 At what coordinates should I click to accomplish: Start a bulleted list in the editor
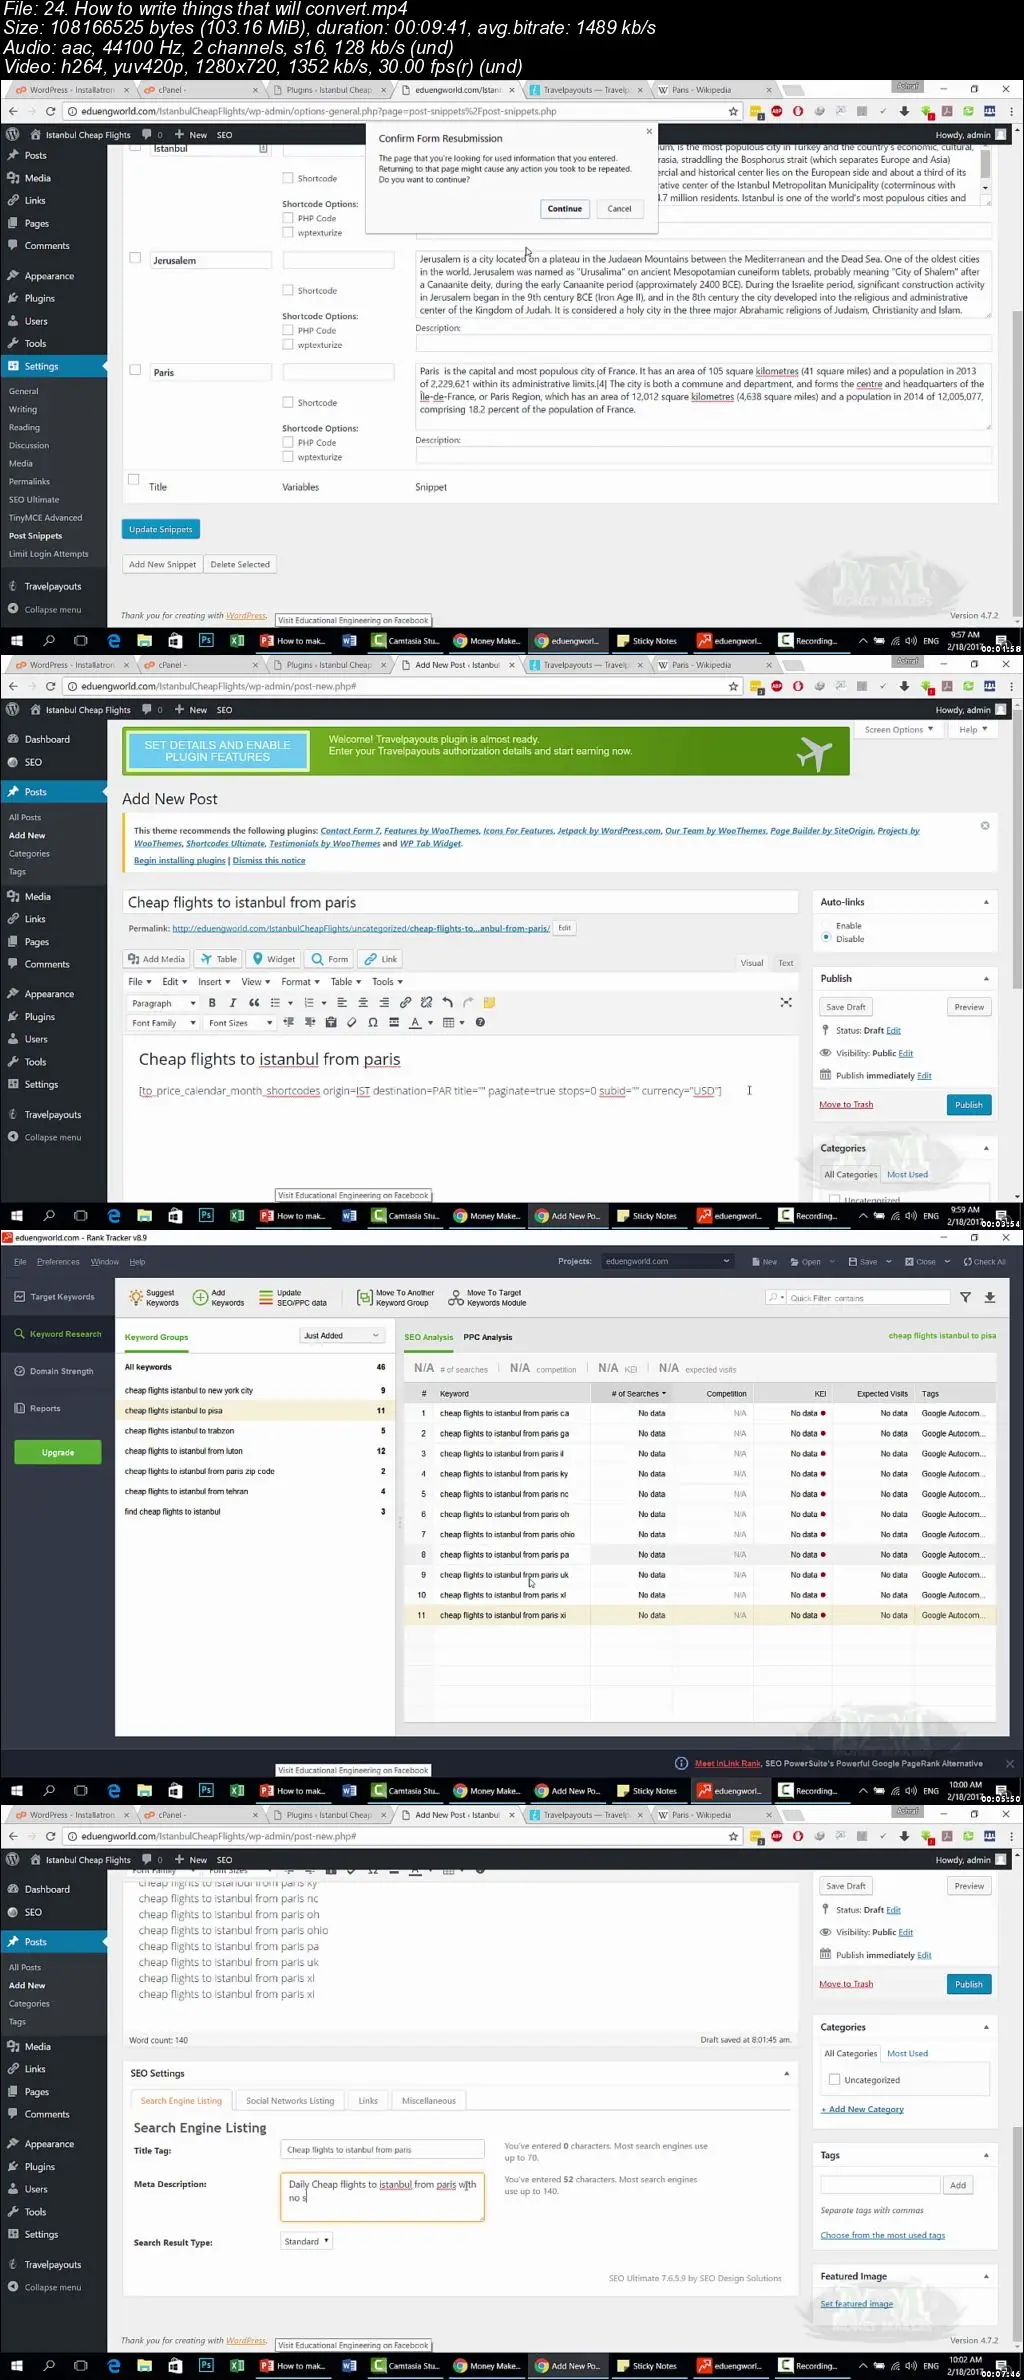click(275, 1003)
